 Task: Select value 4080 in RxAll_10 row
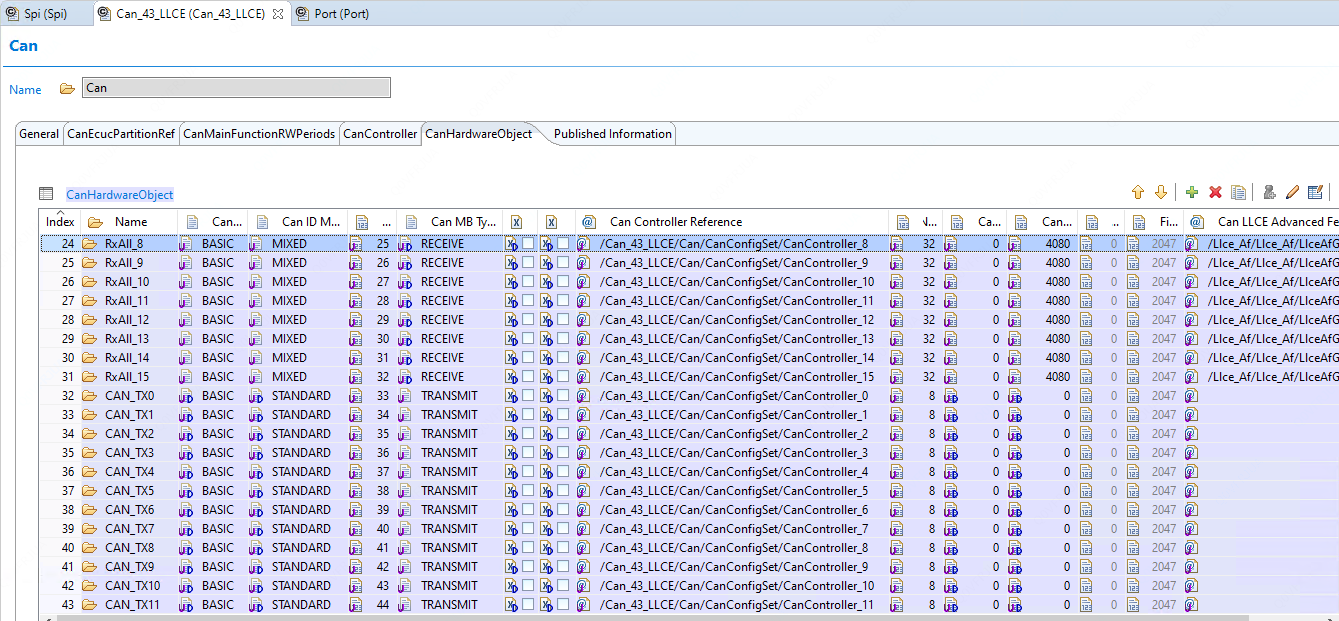1057,282
